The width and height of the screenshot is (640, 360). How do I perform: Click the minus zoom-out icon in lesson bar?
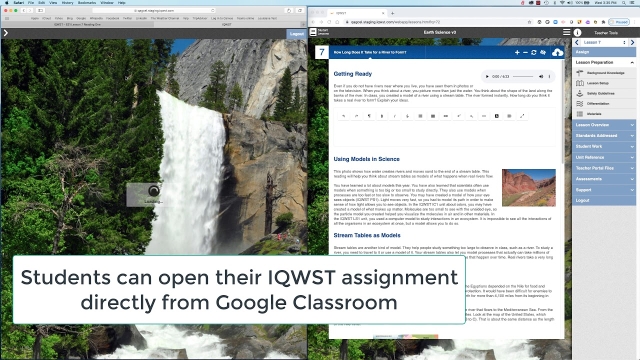(525, 52)
